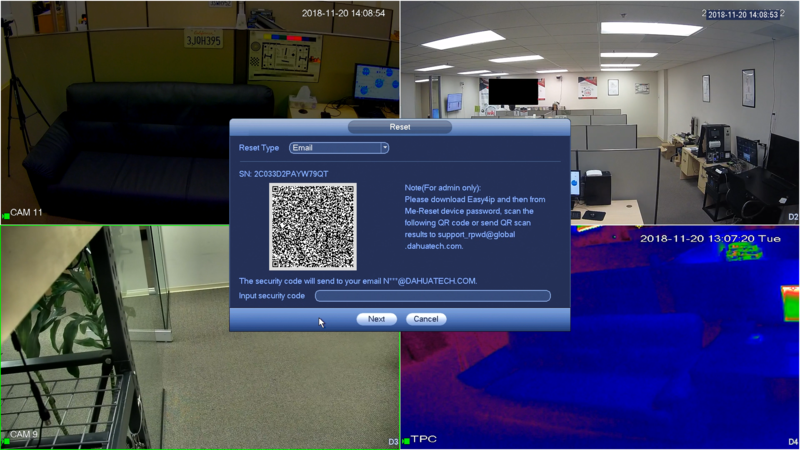Click the Cancel button
Screen dimensions: 800x450
426,319
